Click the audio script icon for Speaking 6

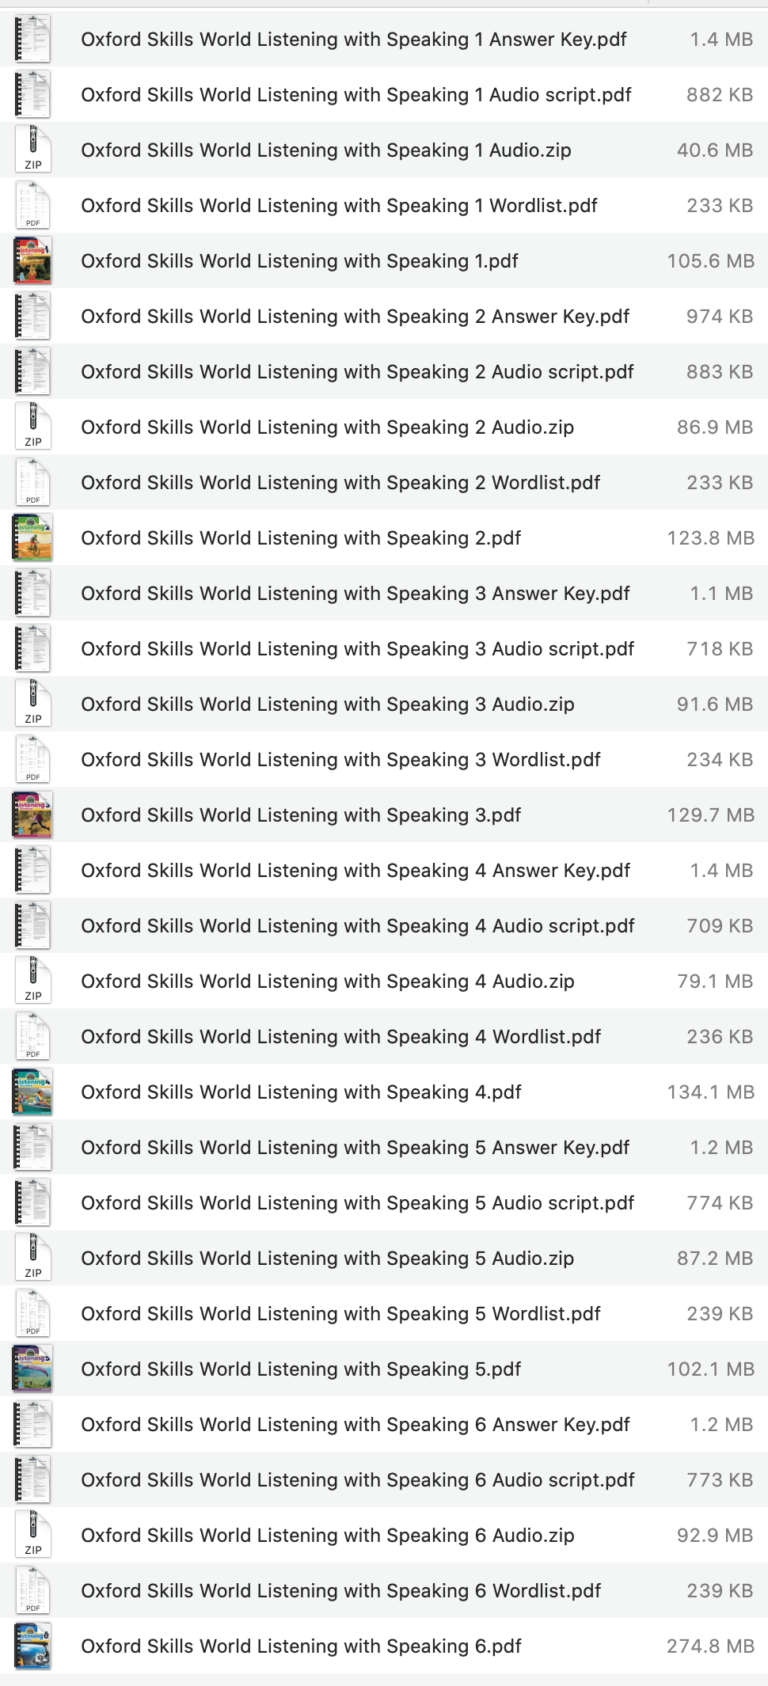[33, 1479]
